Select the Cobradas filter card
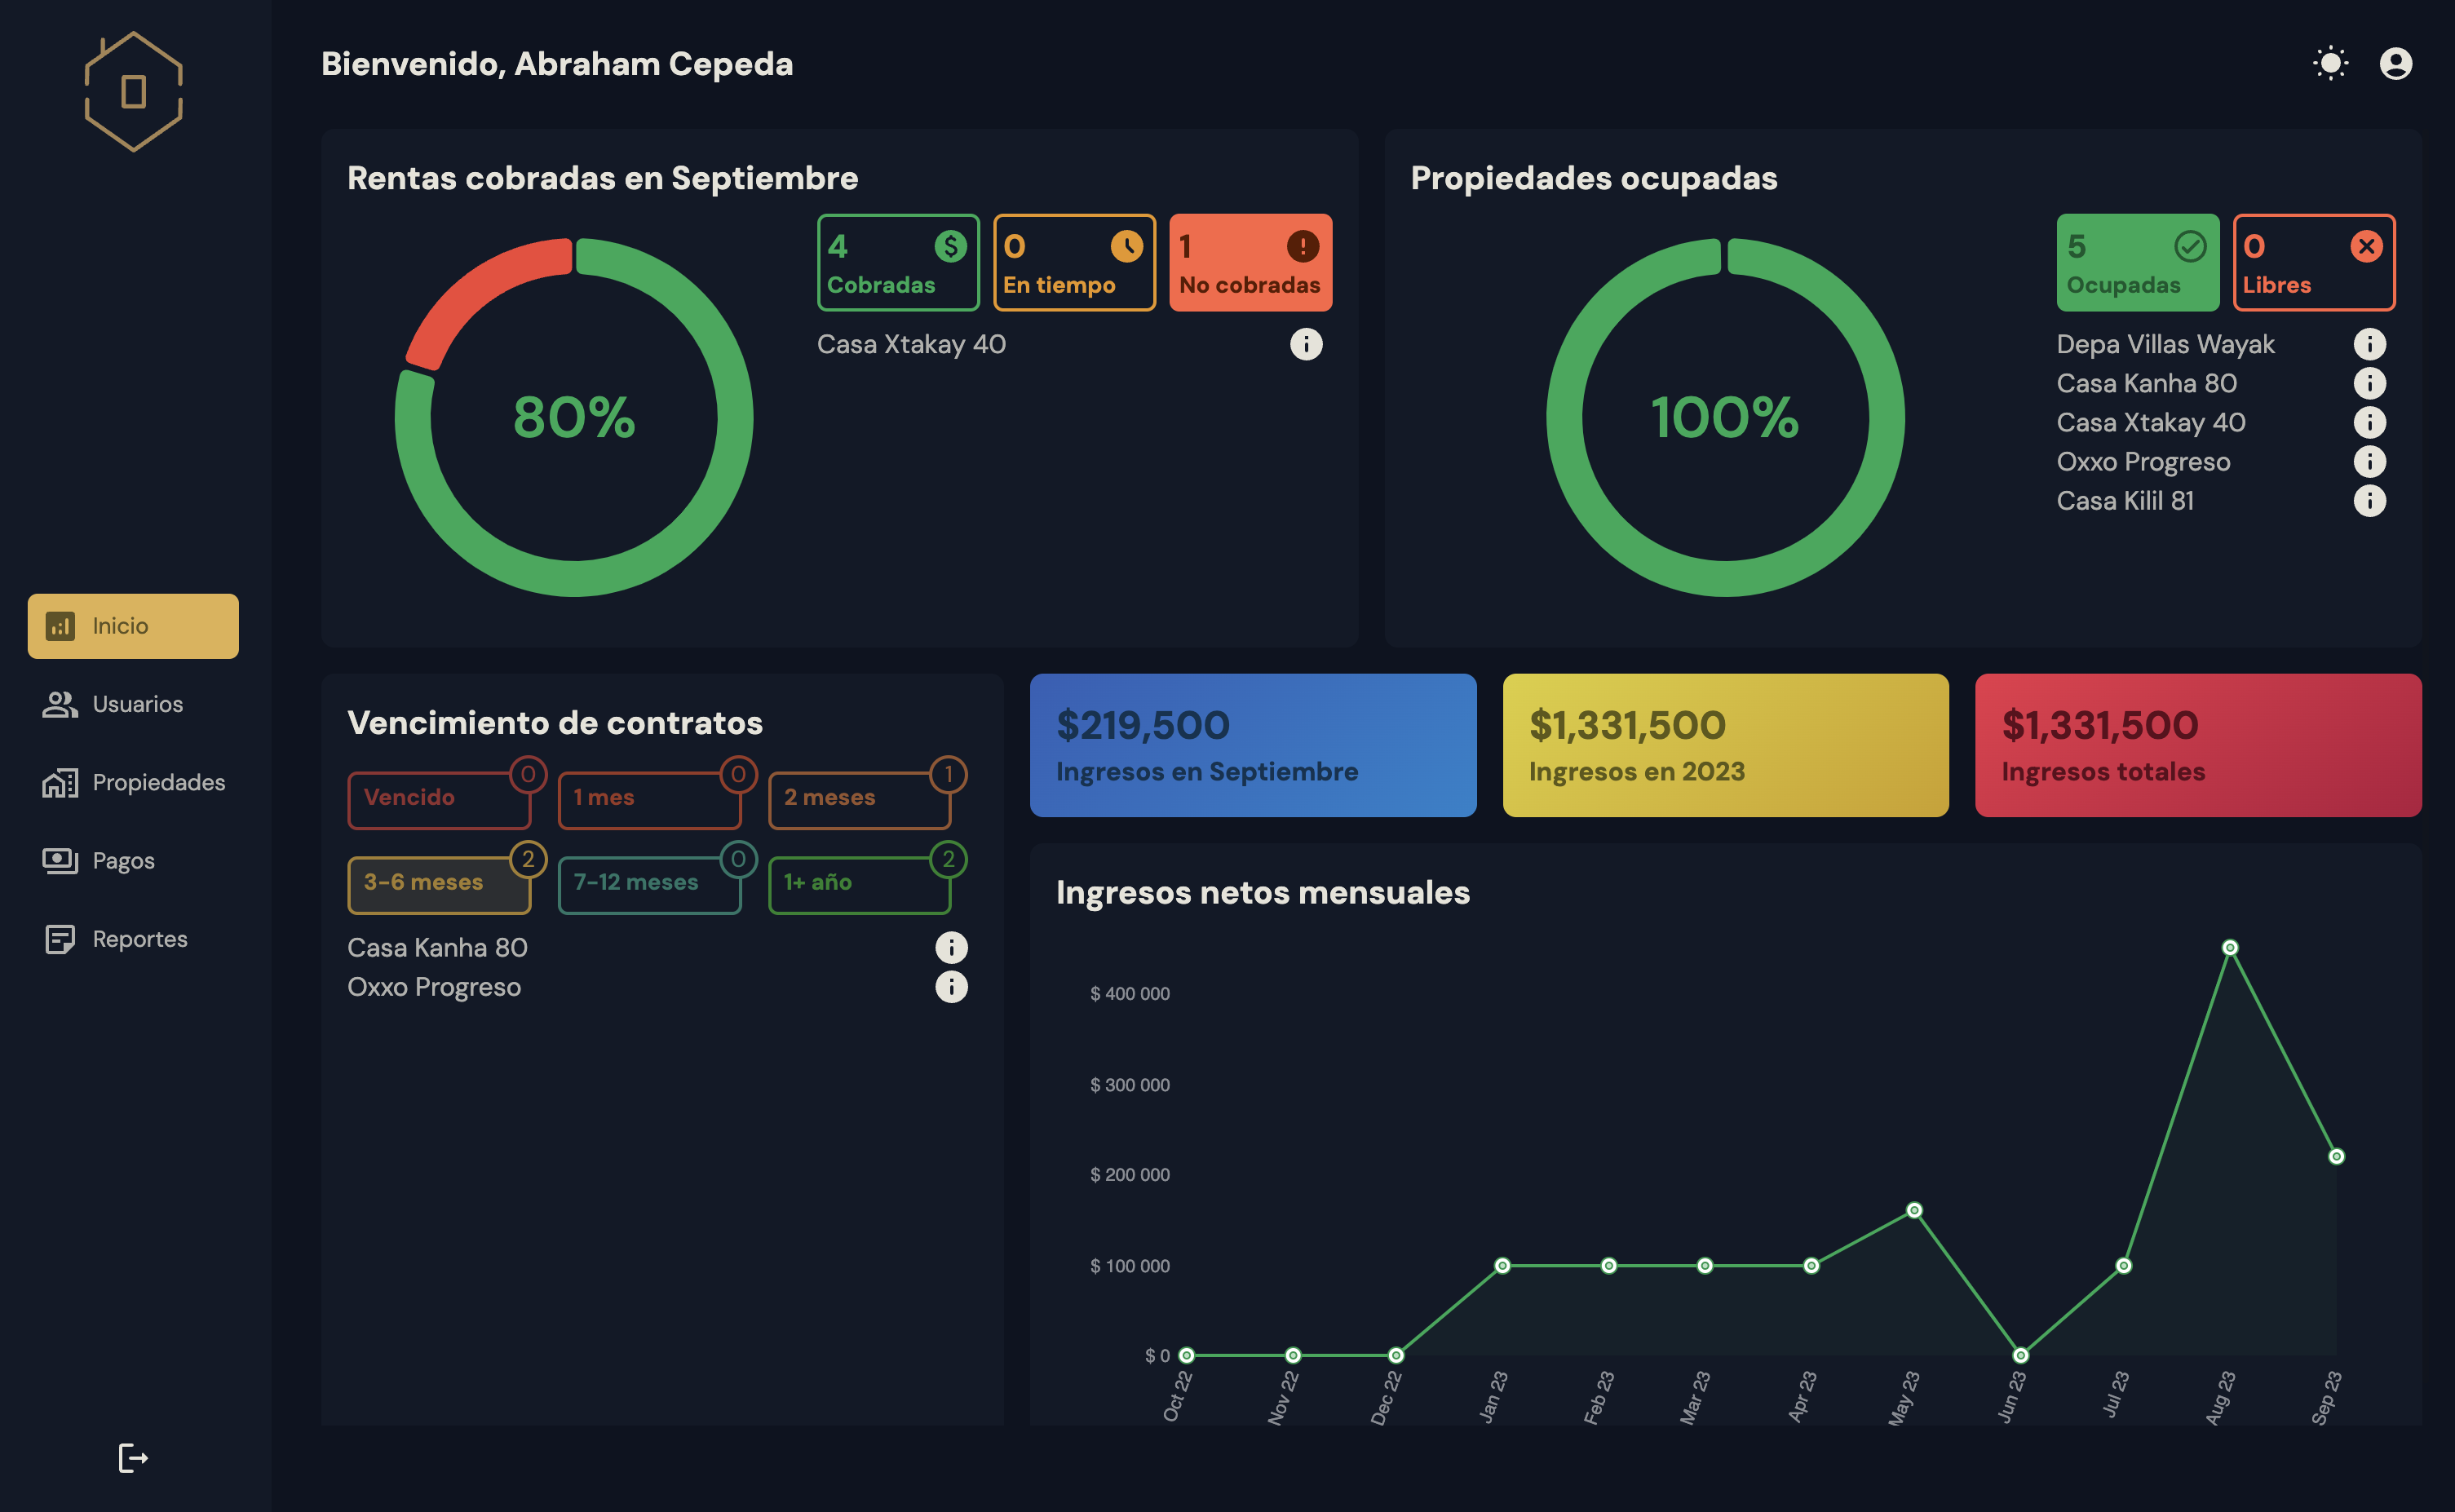Screen dimensions: 2455x1512 pos(898,263)
